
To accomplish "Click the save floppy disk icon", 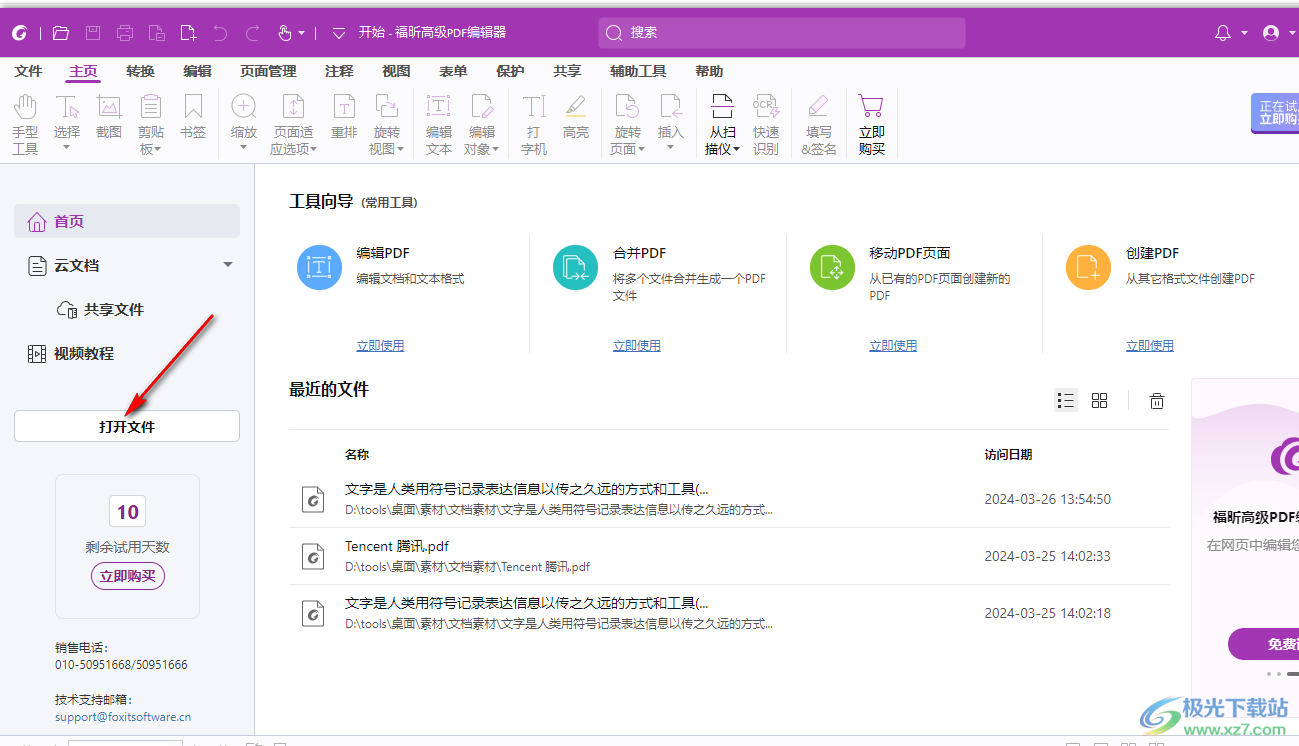I will coord(93,33).
